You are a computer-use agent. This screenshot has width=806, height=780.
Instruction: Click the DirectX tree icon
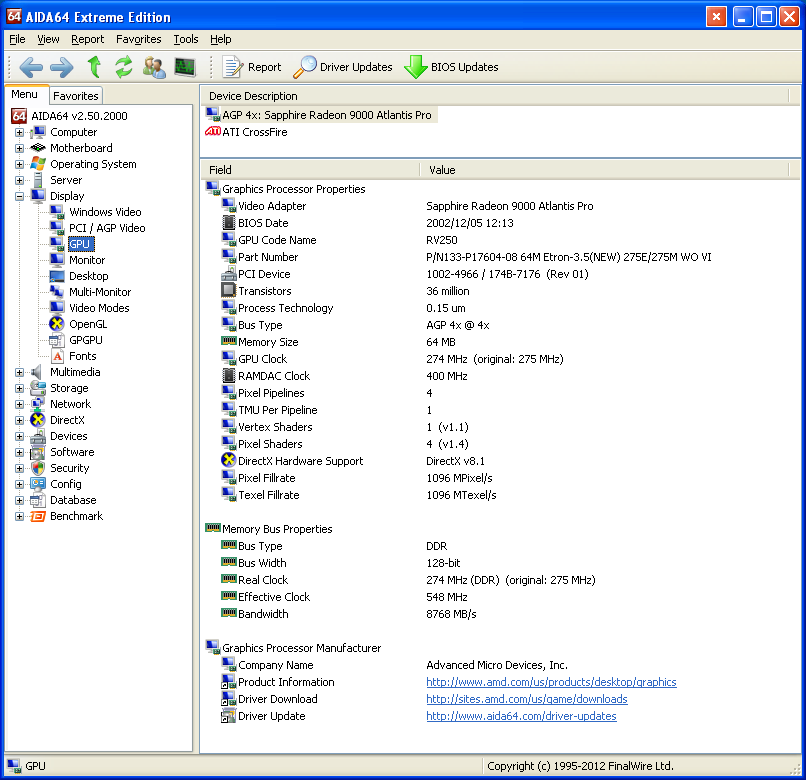click(38, 420)
